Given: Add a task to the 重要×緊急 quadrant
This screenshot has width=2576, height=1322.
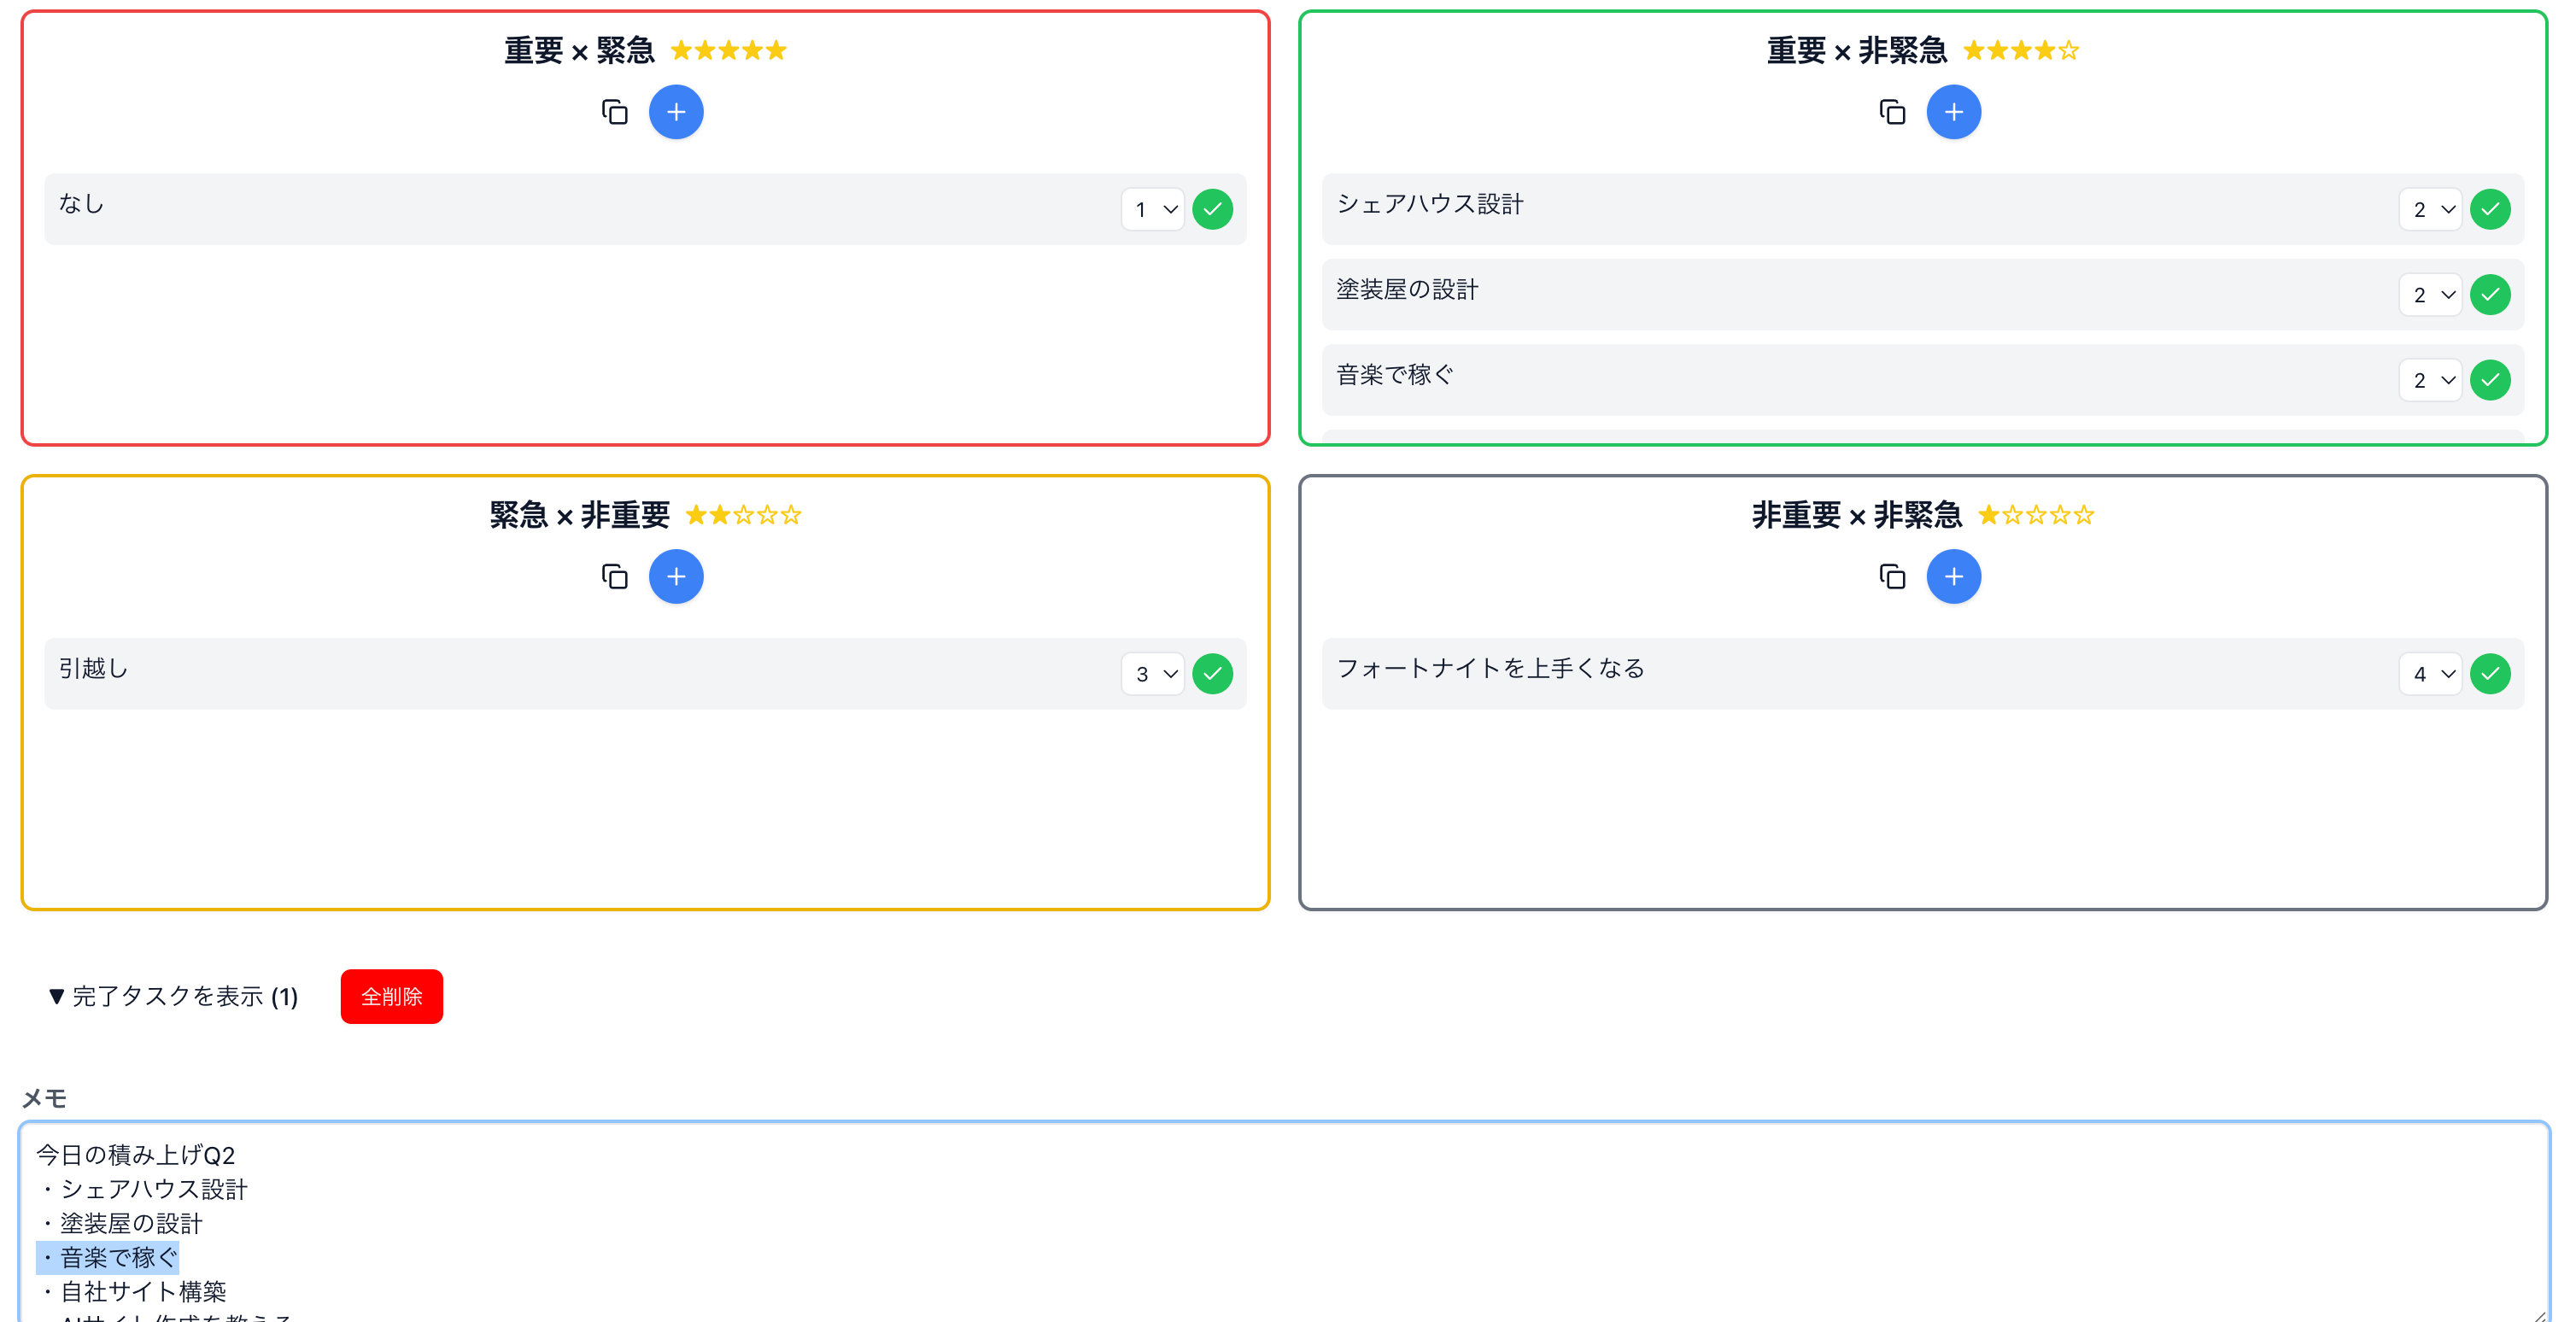Looking at the screenshot, I should click(676, 112).
